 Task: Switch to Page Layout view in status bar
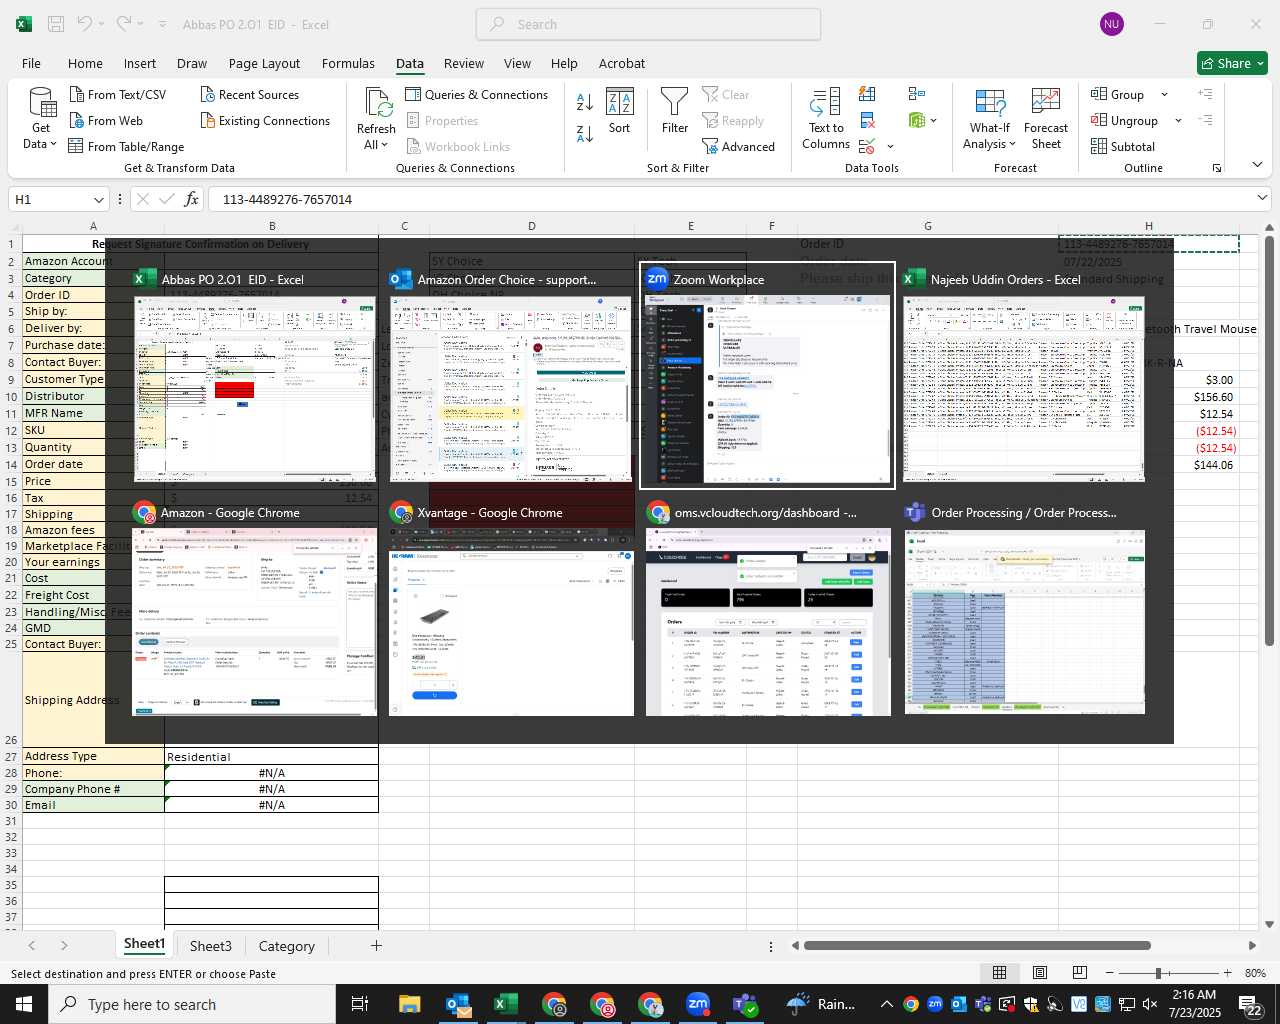click(x=1039, y=973)
